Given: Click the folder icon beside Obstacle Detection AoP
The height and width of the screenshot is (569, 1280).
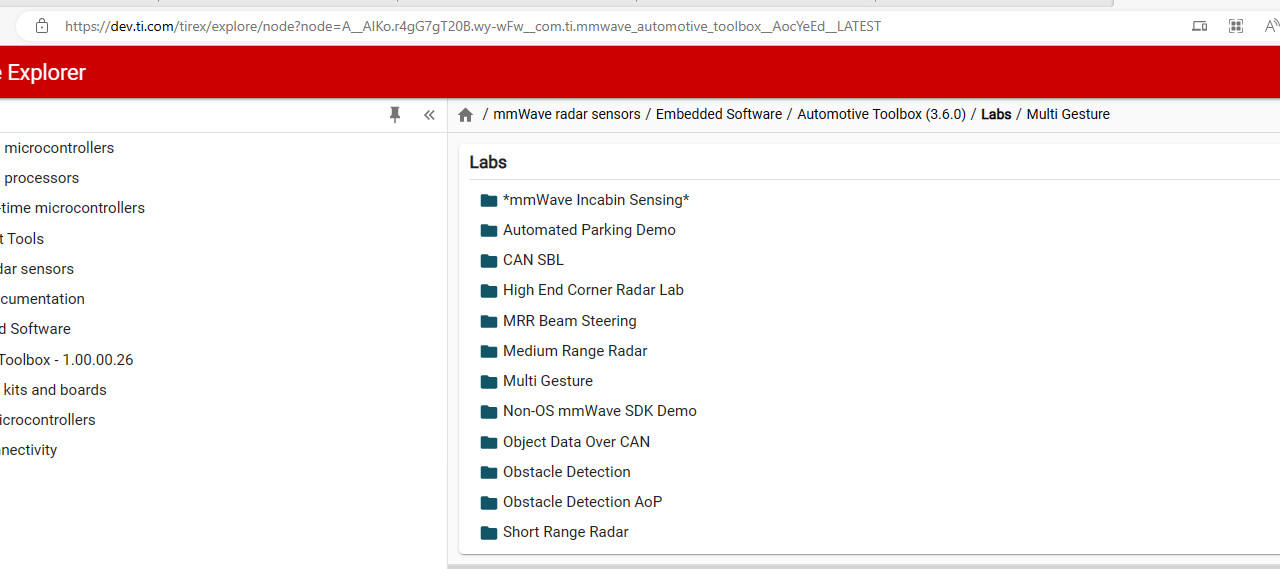Looking at the screenshot, I should pos(489,502).
